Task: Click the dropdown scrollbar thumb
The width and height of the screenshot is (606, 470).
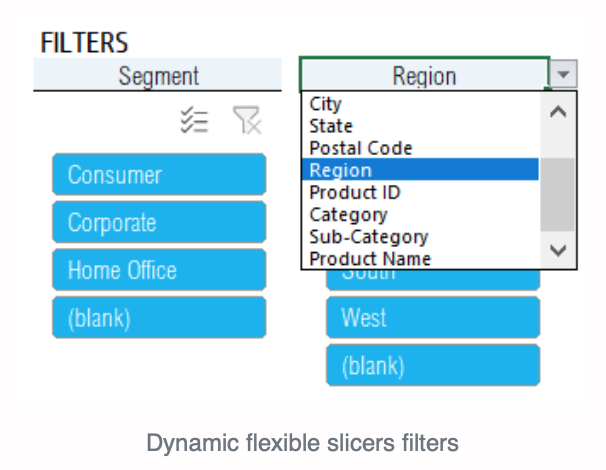Action: click(557, 194)
